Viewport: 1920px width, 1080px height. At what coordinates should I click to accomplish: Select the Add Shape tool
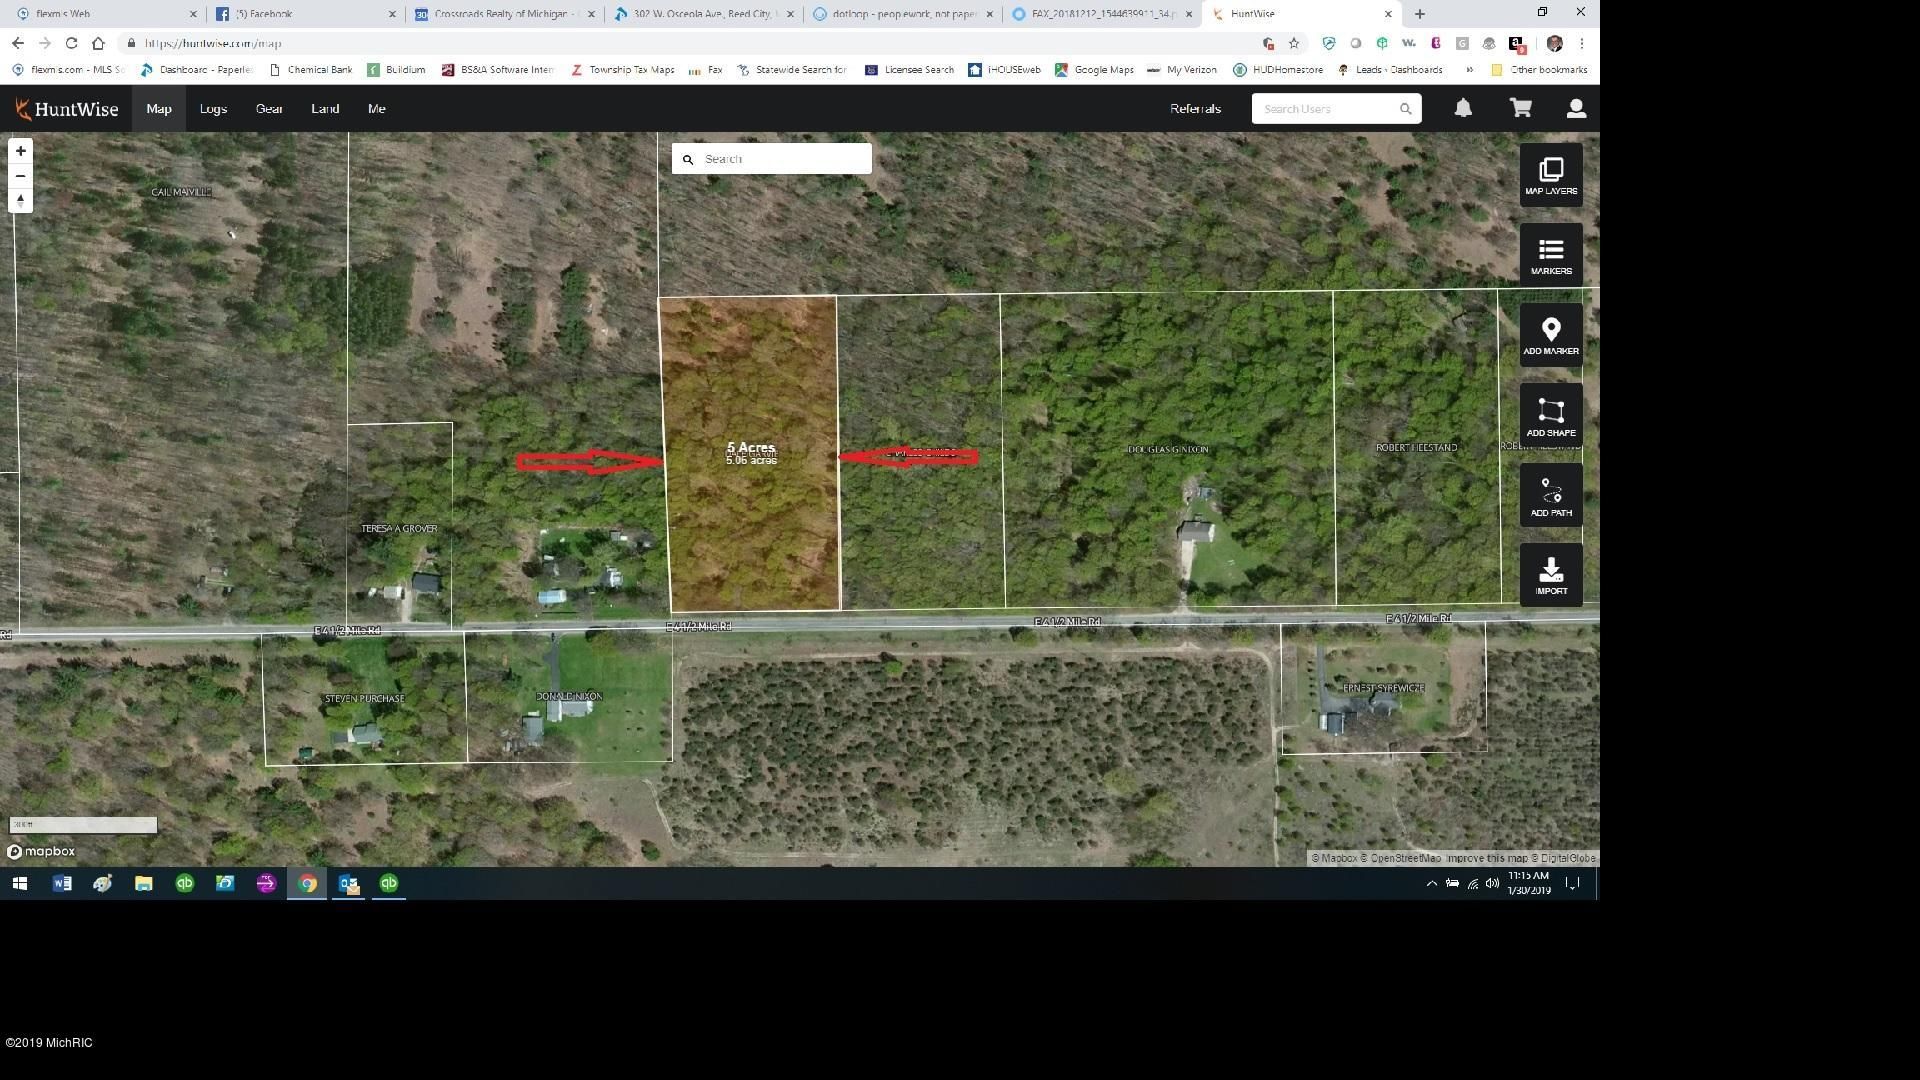pyautogui.click(x=1551, y=414)
